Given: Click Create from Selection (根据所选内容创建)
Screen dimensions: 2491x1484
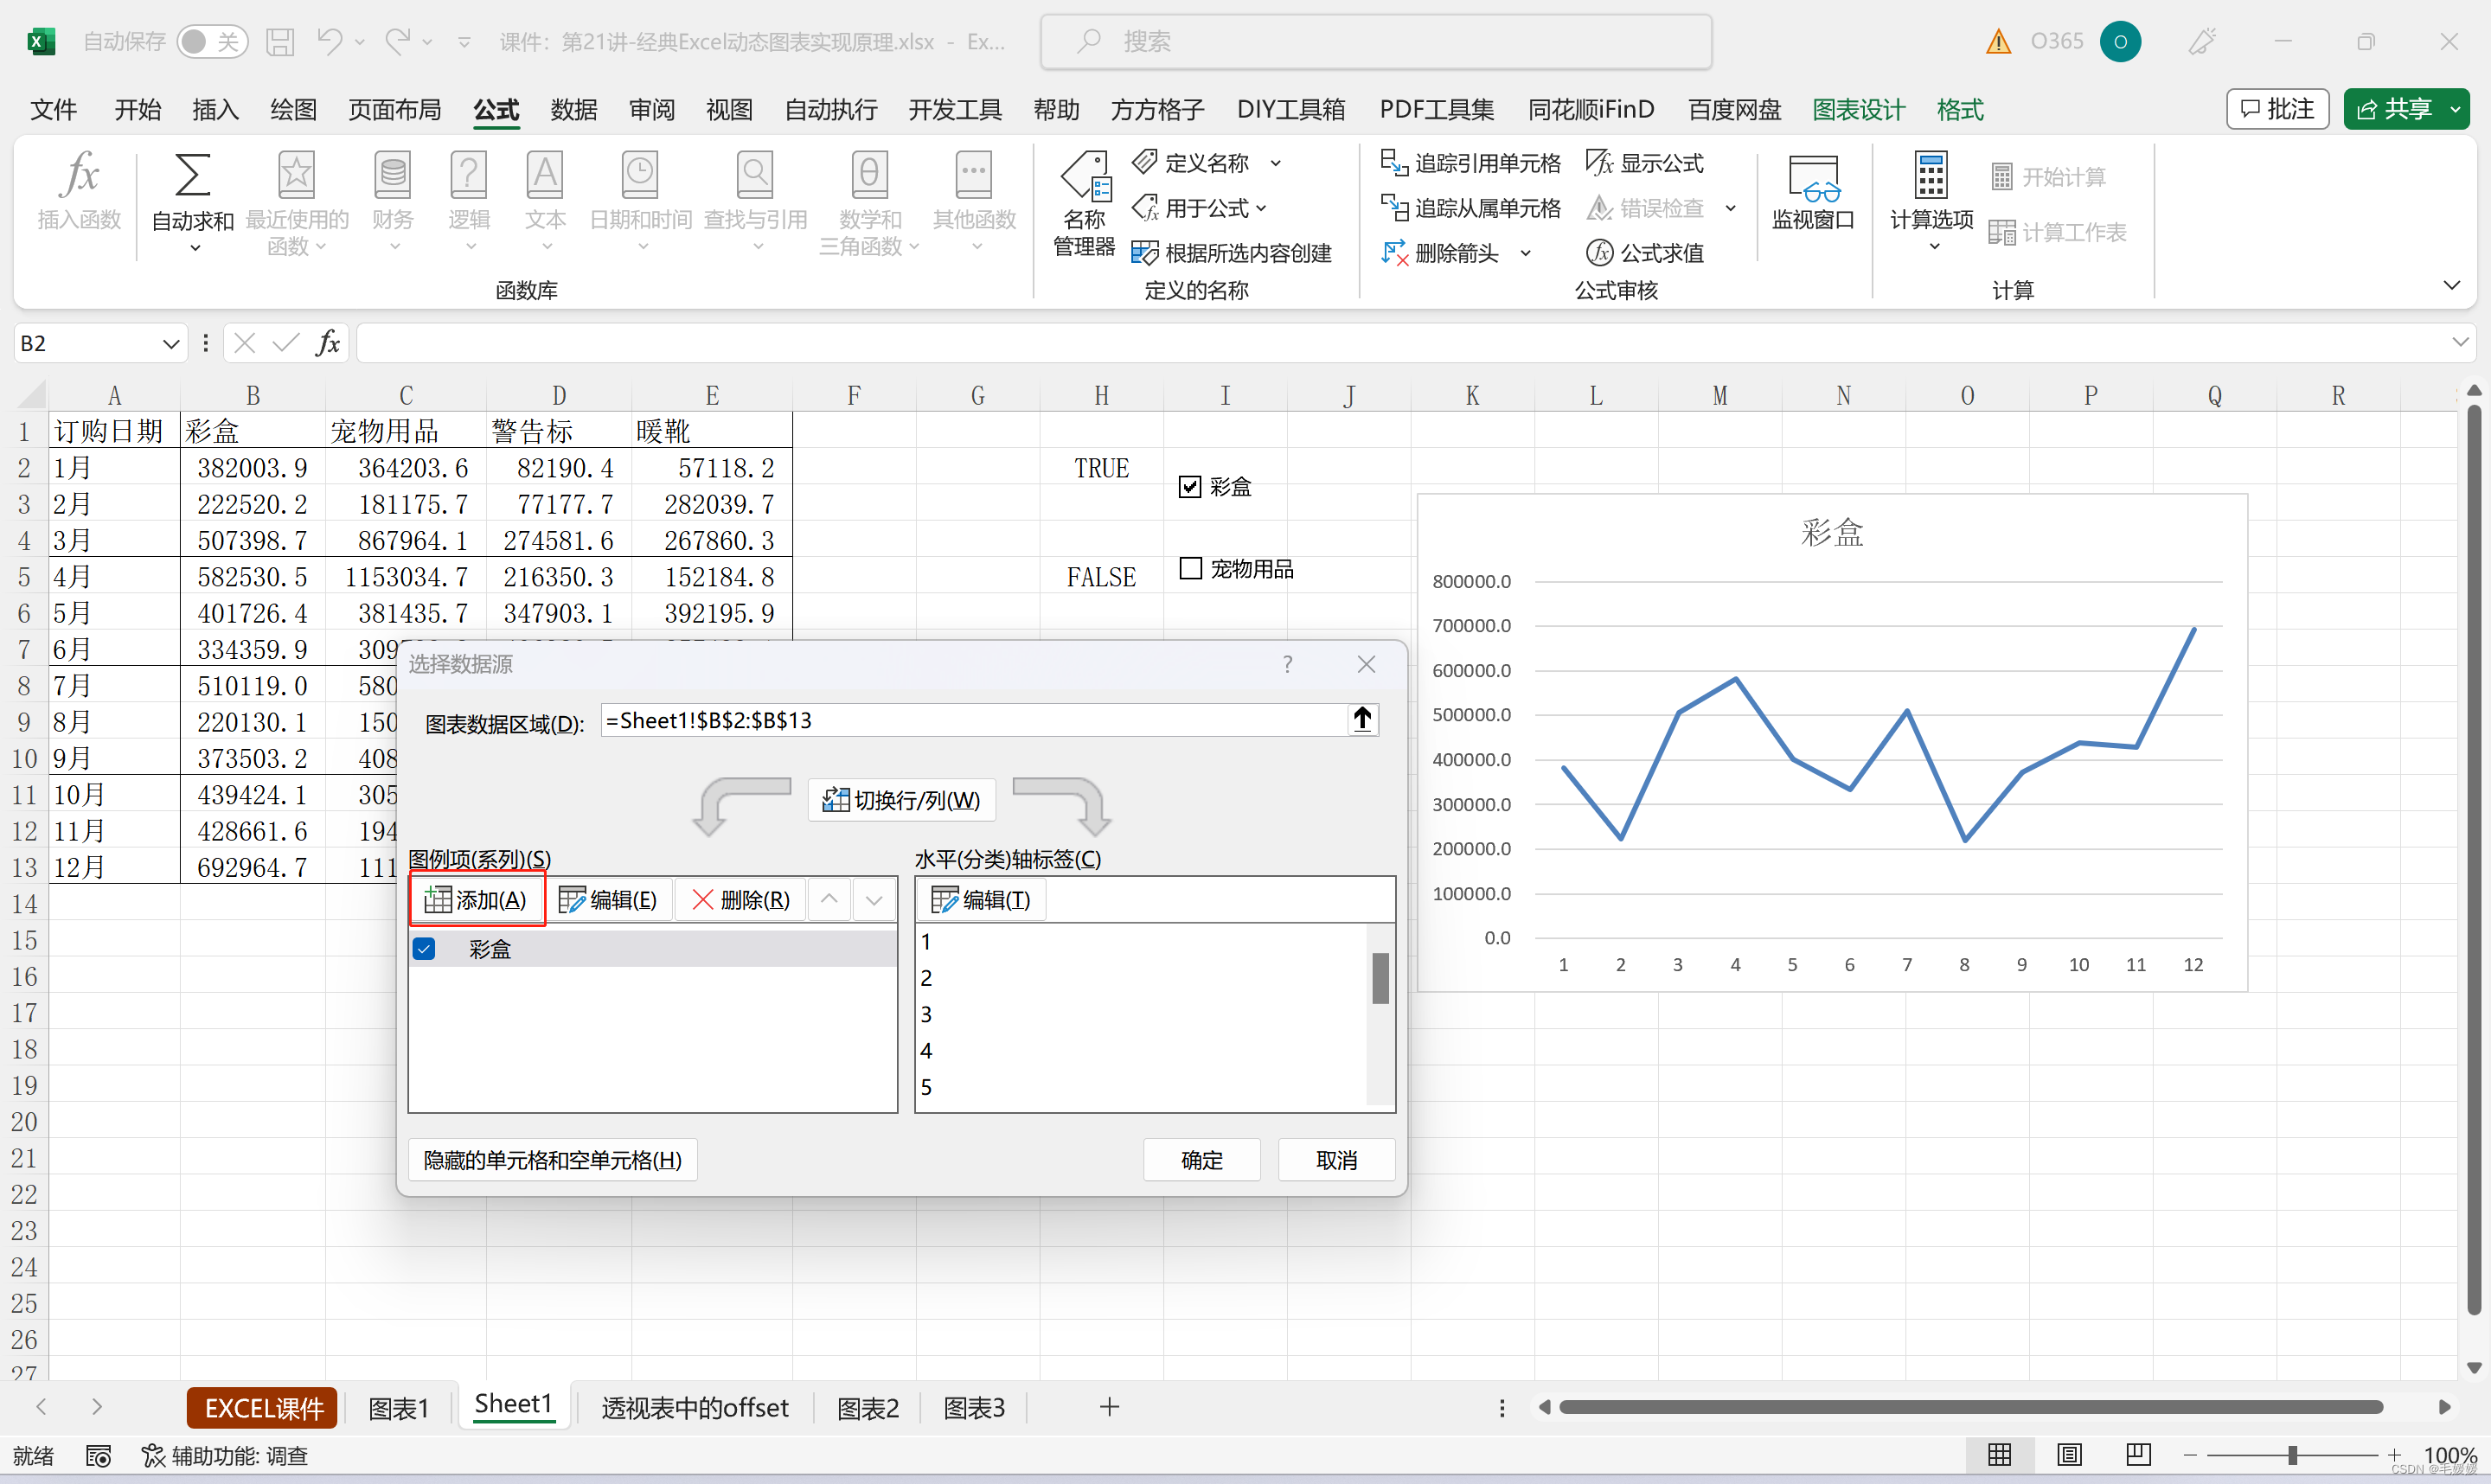Looking at the screenshot, I should [x=1231, y=253].
